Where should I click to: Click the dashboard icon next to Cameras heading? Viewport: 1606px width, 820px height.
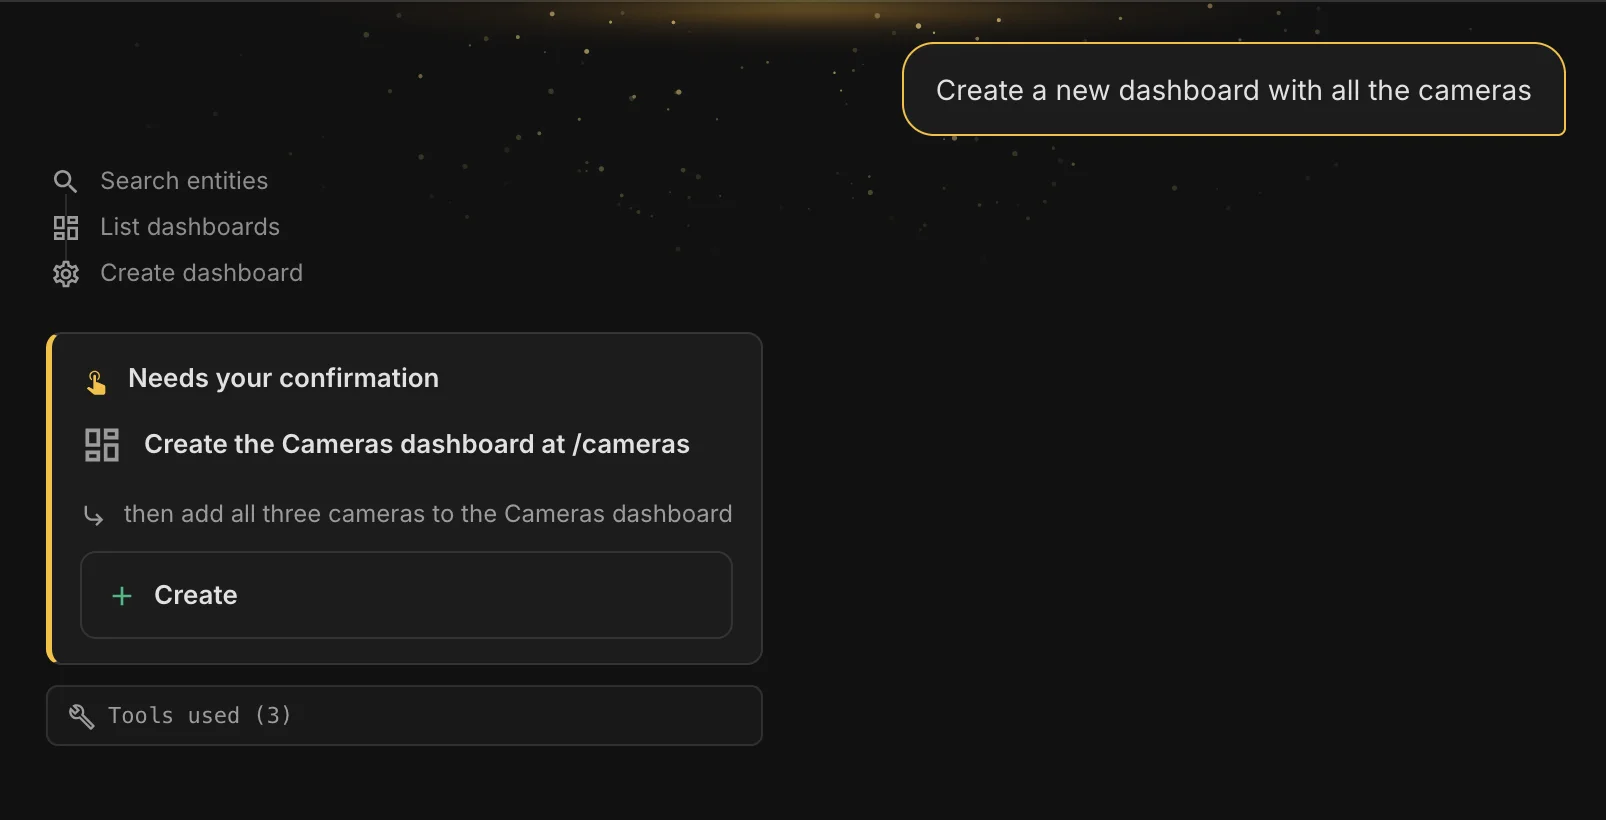(102, 445)
